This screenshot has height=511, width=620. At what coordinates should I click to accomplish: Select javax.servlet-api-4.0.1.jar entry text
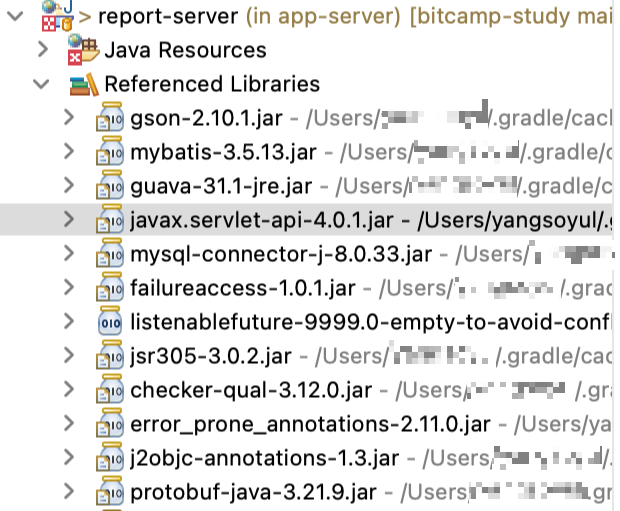(262, 221)
